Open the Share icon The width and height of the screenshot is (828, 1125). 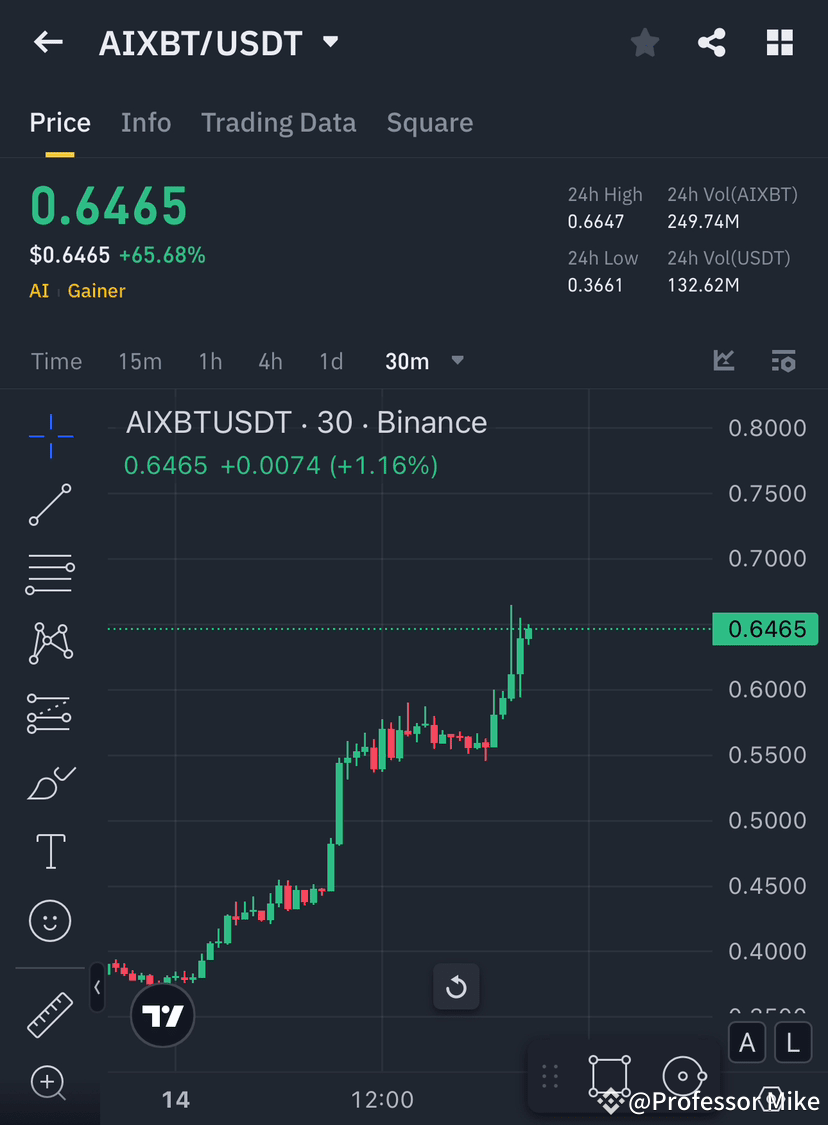(x=711, y=42)
